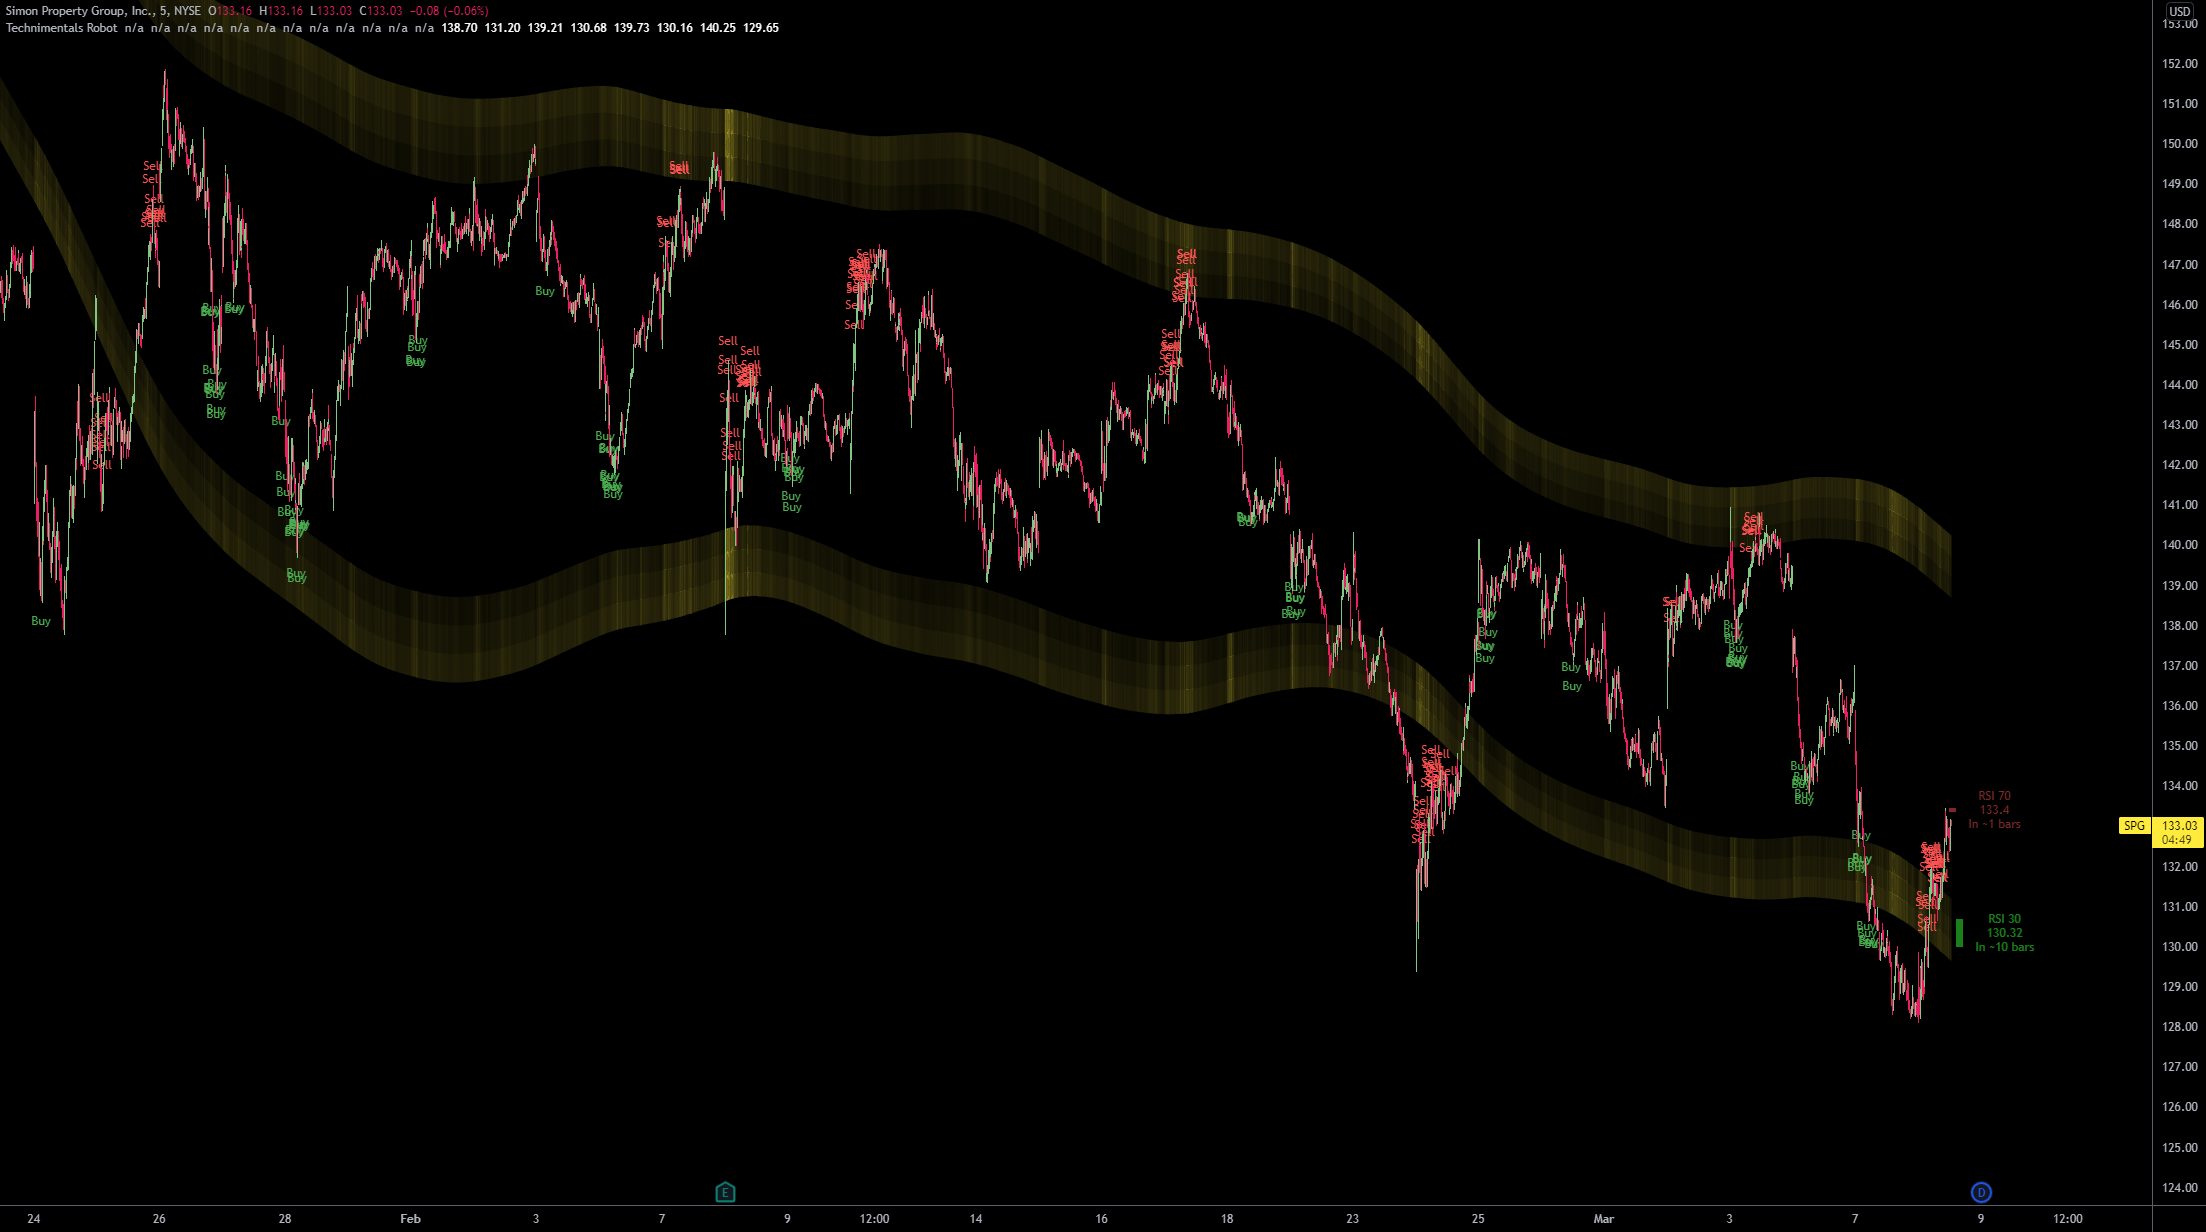Click the -0.08 (-0.06%) change value
The width and height of the screenshot is (2206, 1232).
tap(449, 11)
